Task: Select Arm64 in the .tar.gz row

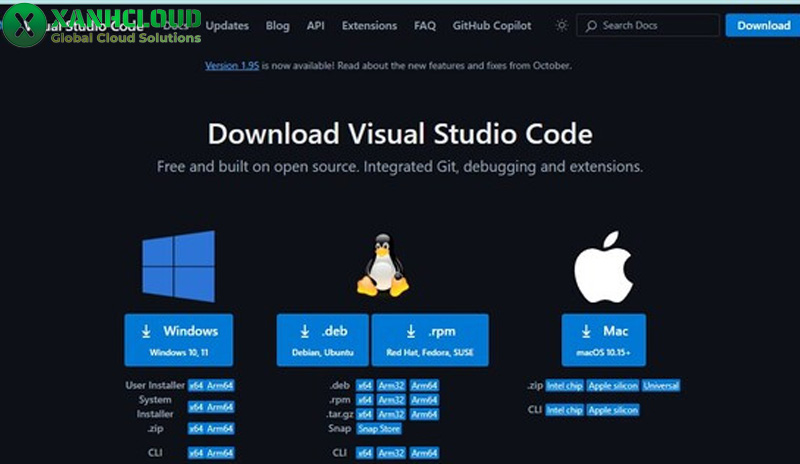Action: pyautogui.click(x=424, y=414)
